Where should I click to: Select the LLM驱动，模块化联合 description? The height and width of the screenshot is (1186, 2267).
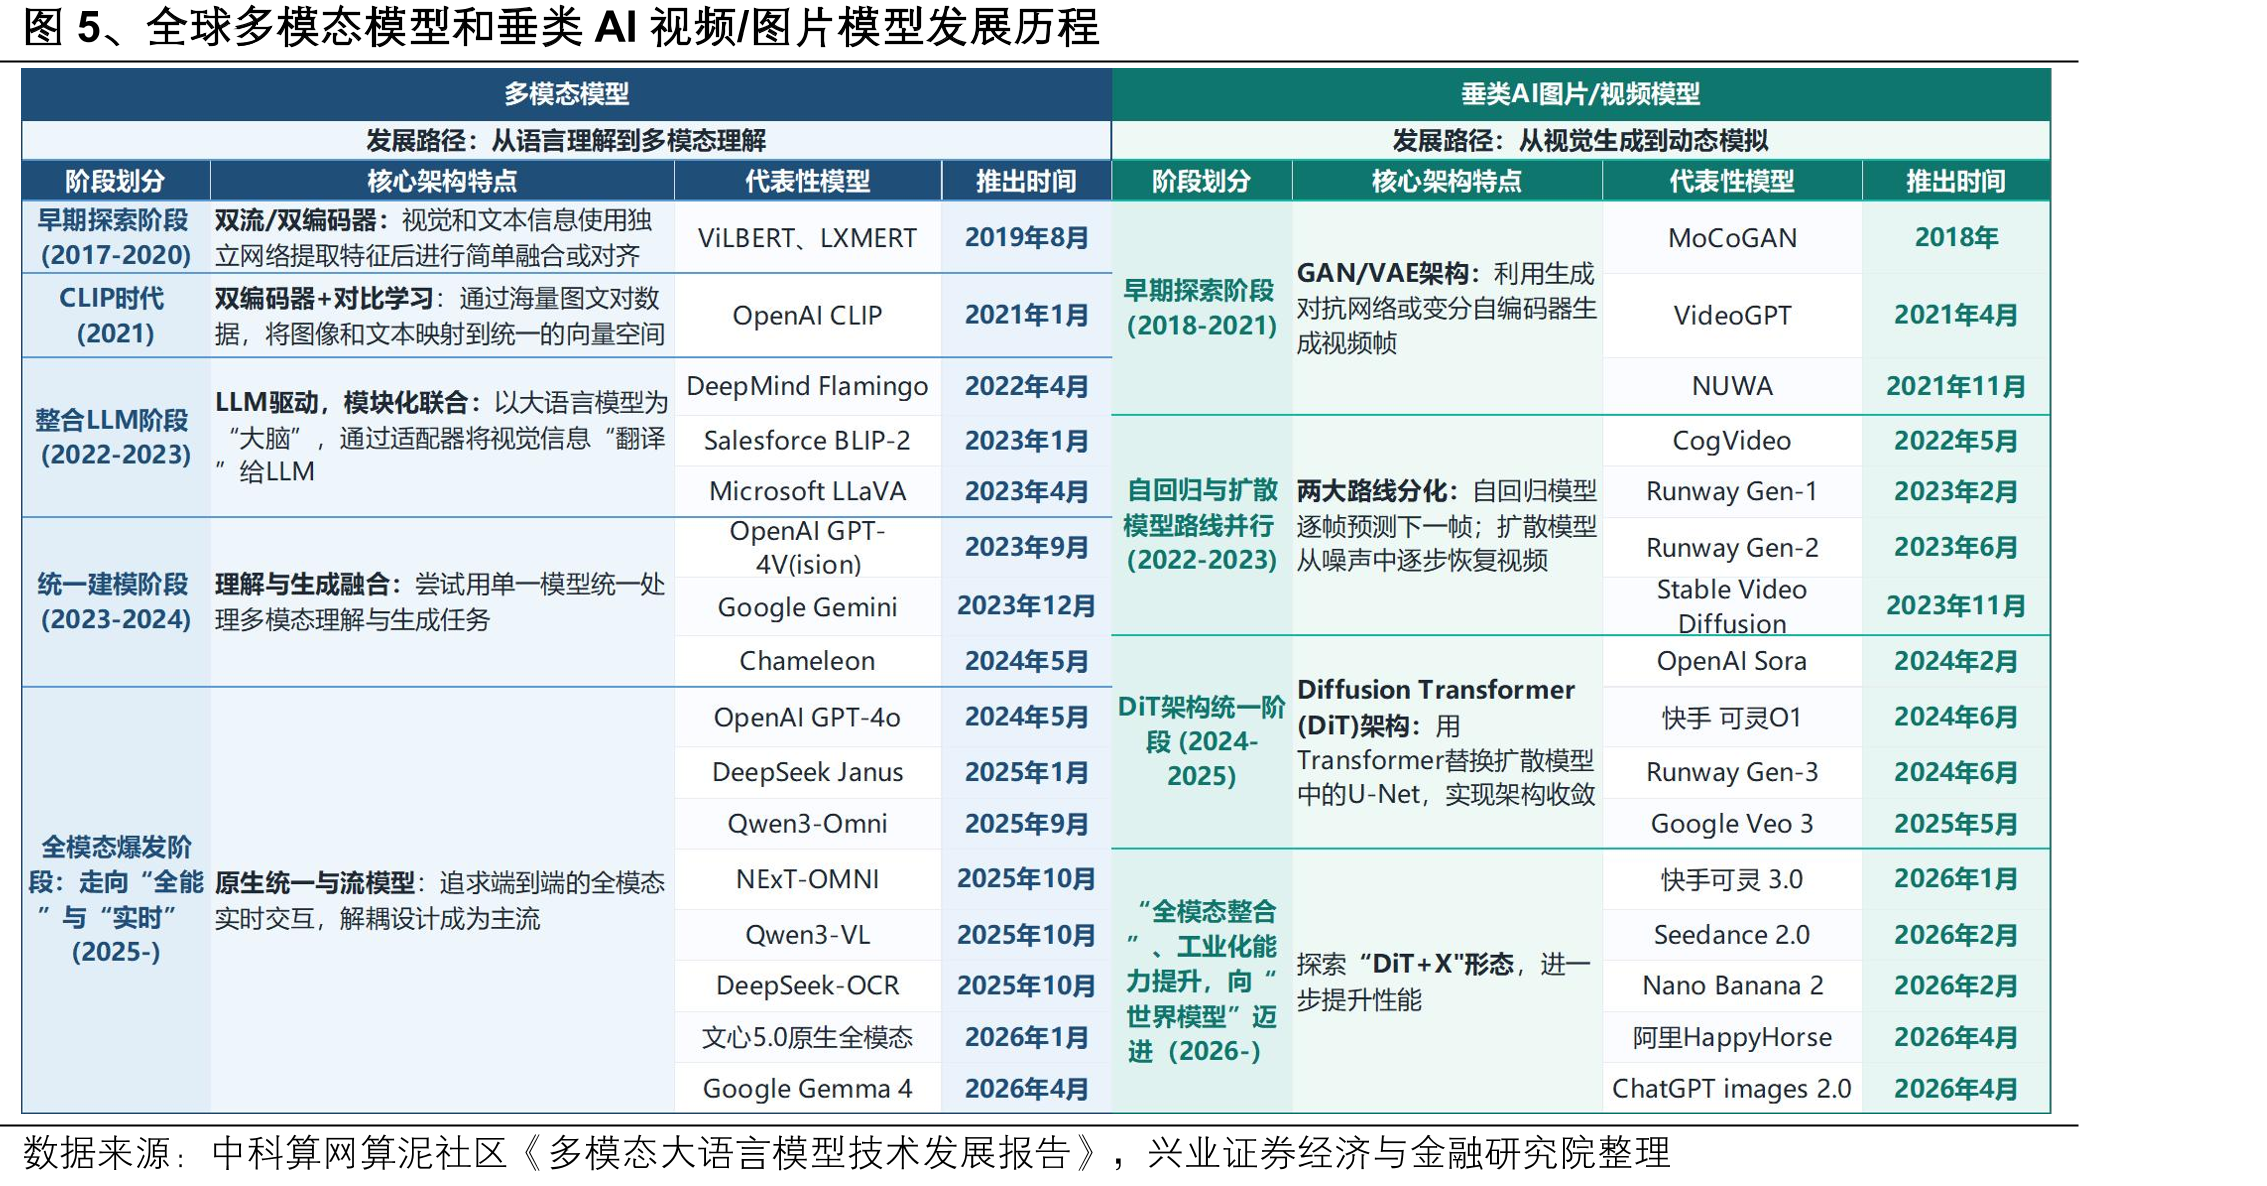[x=442, y=438]
